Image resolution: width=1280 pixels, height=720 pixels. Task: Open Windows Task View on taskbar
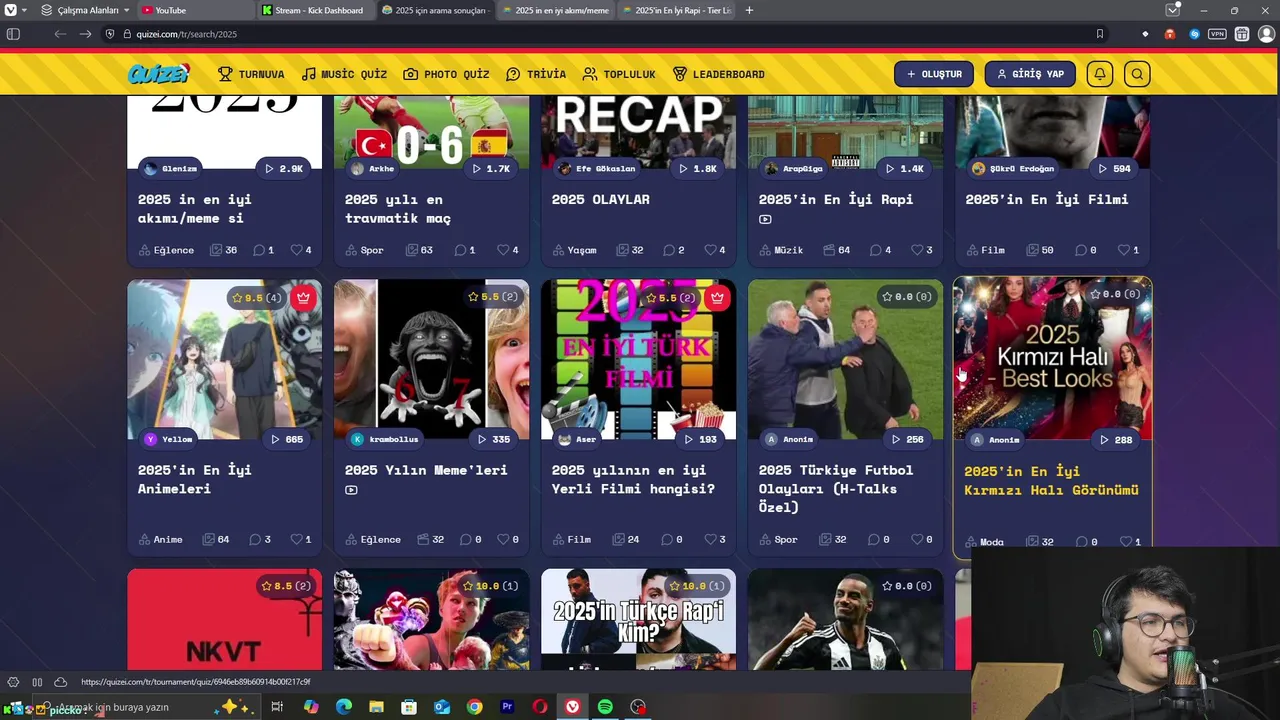(x=277, y=707)
